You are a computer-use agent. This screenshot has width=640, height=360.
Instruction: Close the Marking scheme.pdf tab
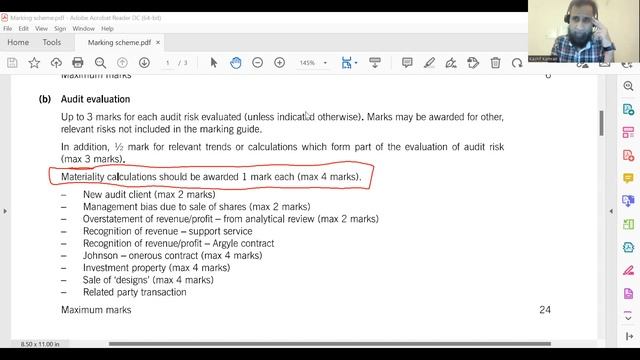tap(158, 42)
